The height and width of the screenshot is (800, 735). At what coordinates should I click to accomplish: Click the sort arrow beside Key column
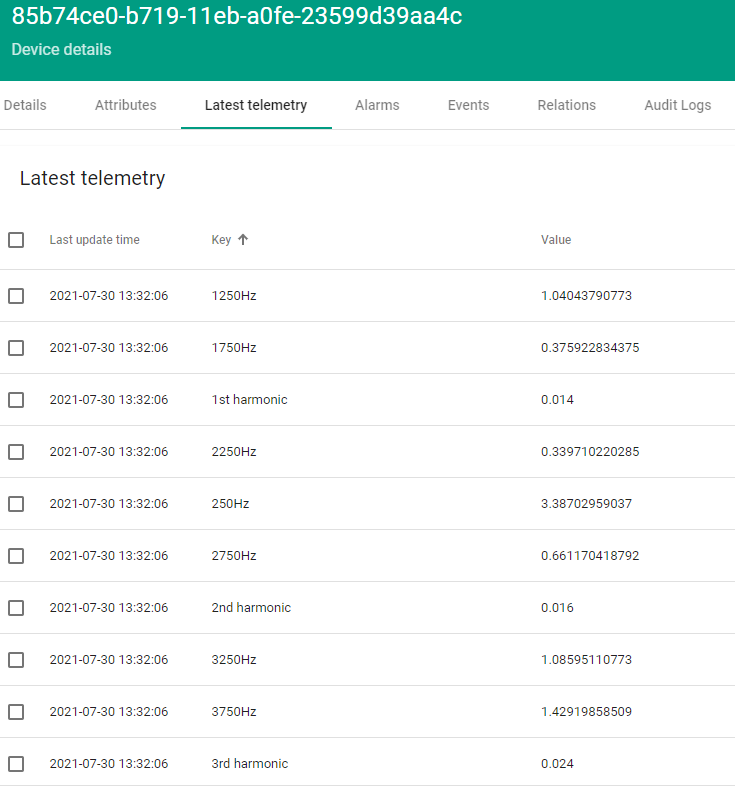tap(243, 240)
